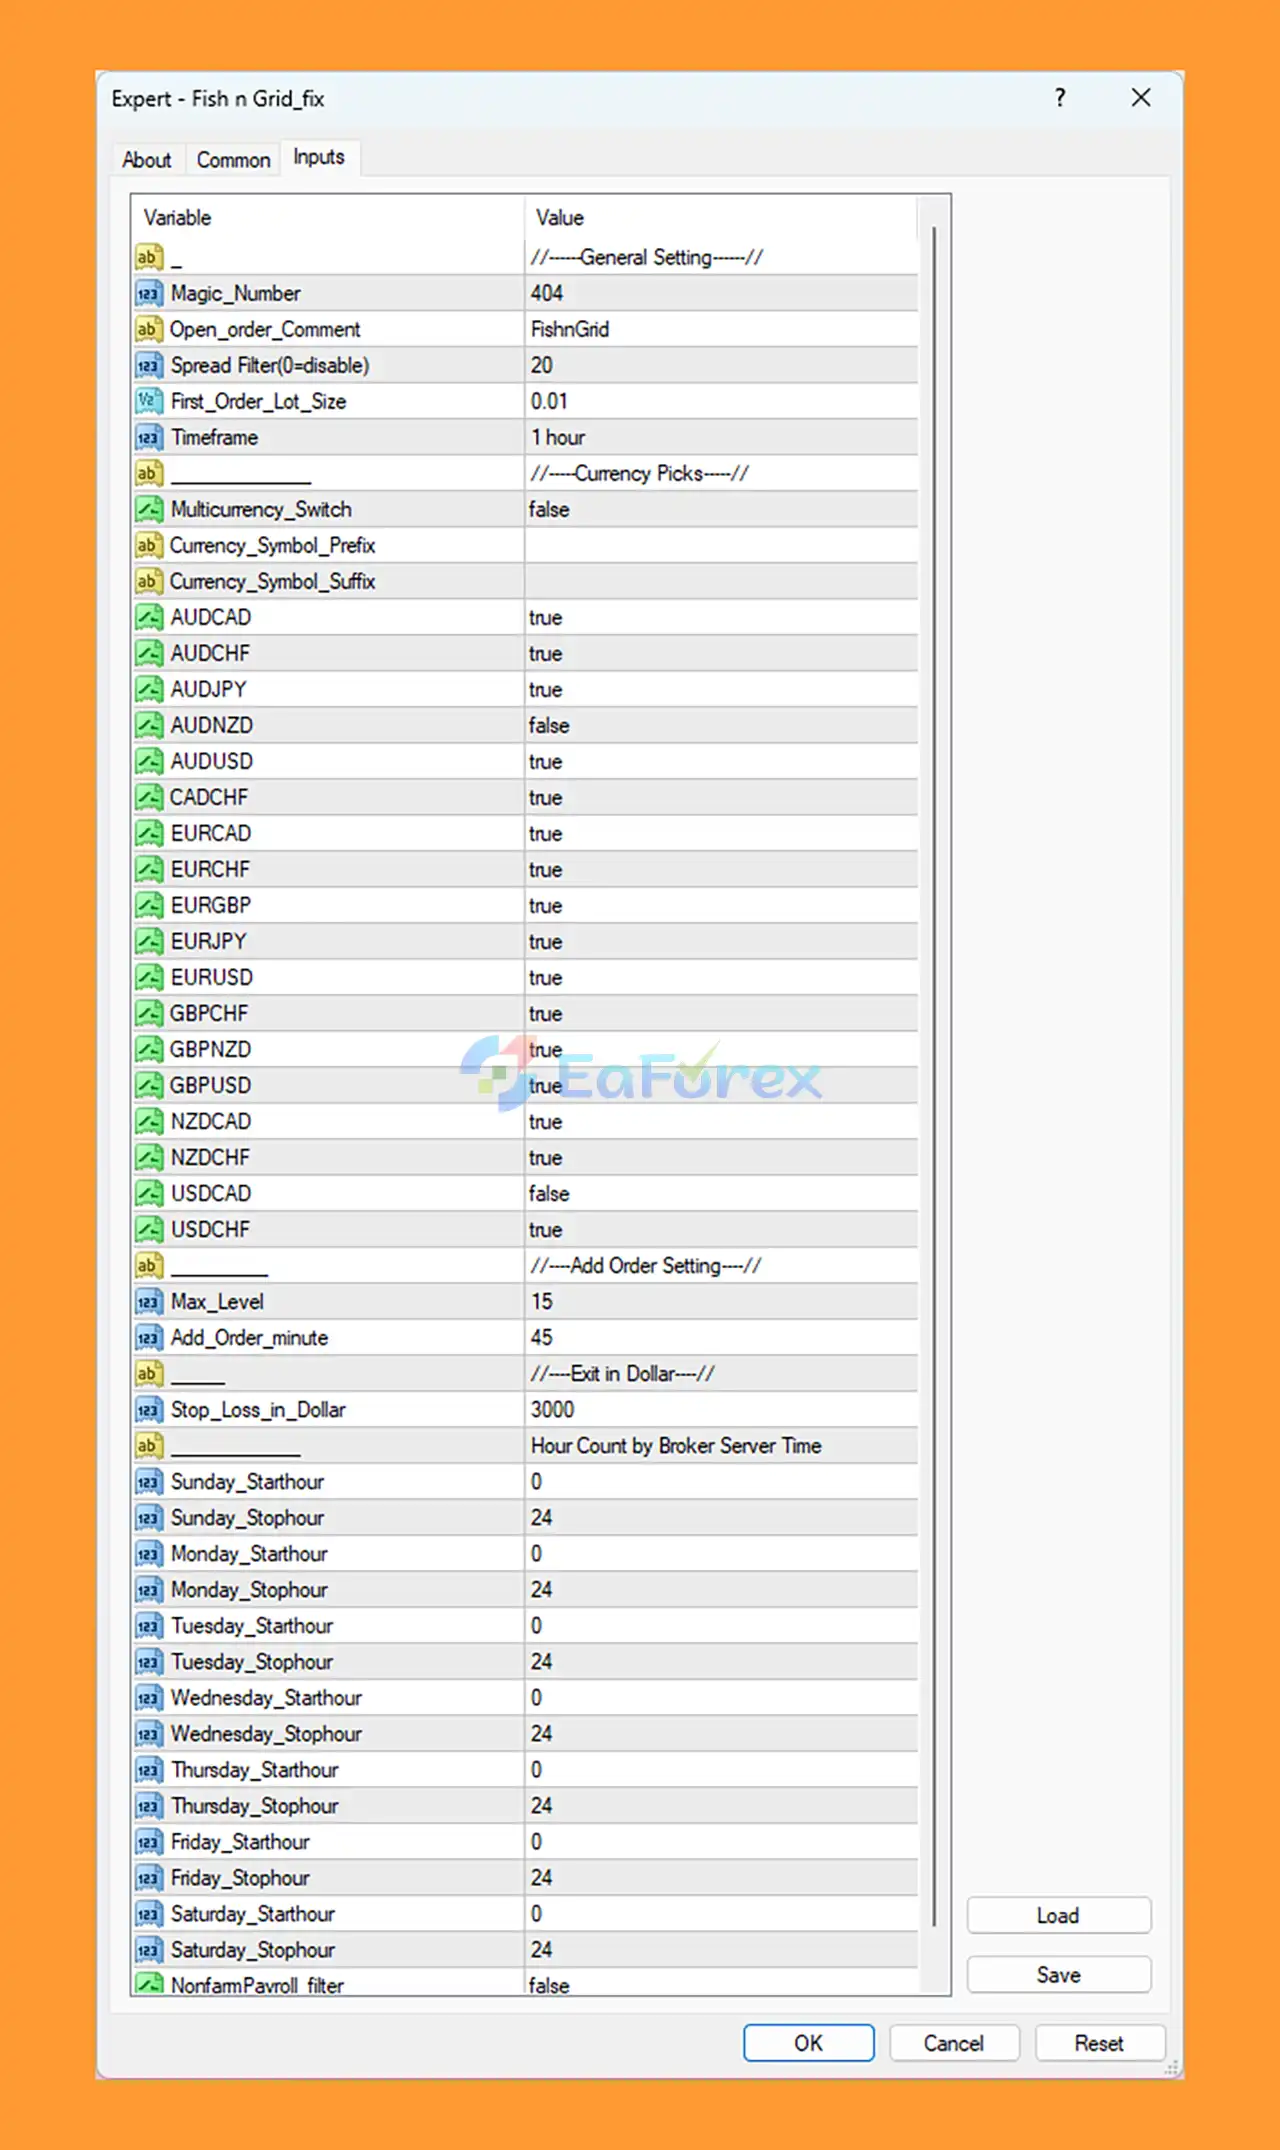Click the number icon beside Max_Level
The height and width of the screenshot is (2150, 1280).
(148, 1302)
